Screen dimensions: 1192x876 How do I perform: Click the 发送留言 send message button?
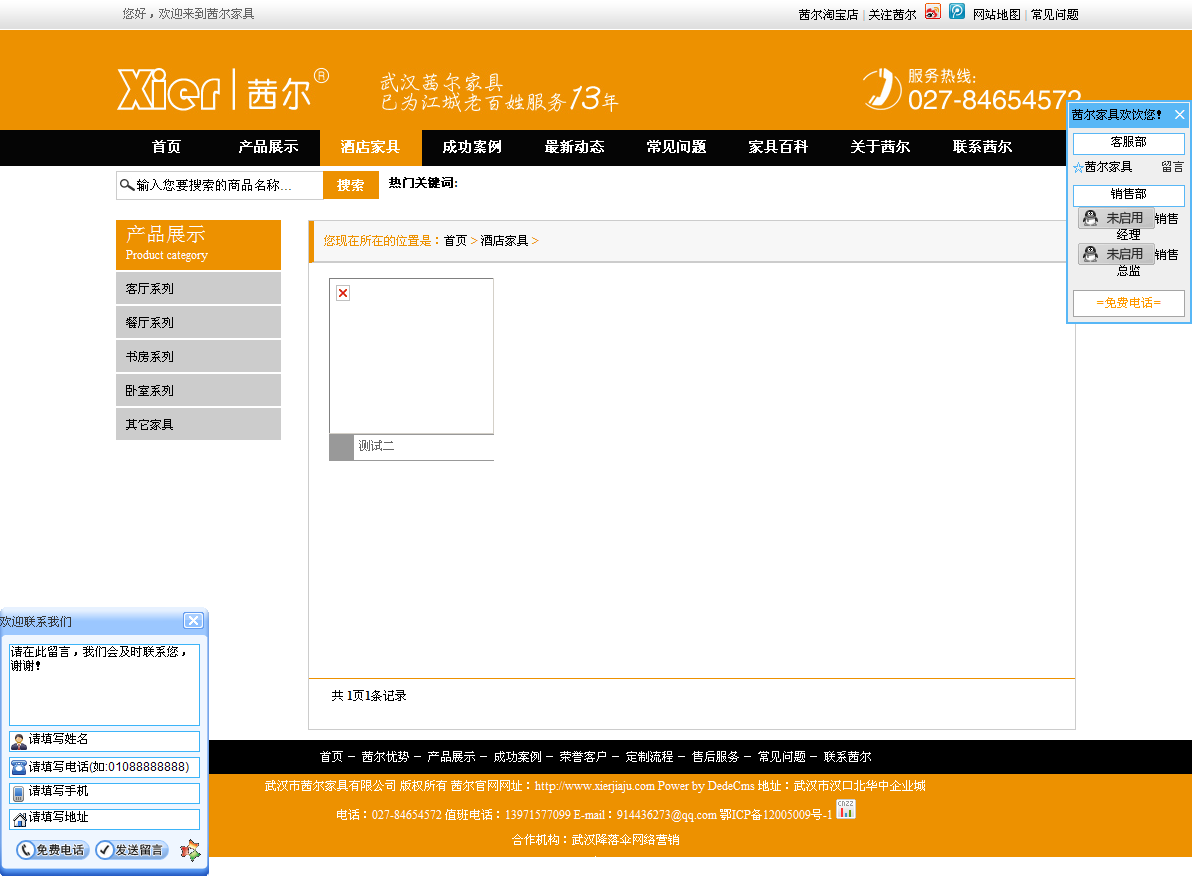tap(132, 850)
